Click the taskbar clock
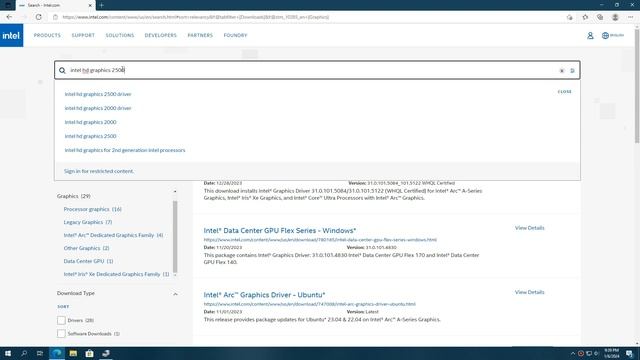Screen dimensions: 640x360 [x=611, y=353]
